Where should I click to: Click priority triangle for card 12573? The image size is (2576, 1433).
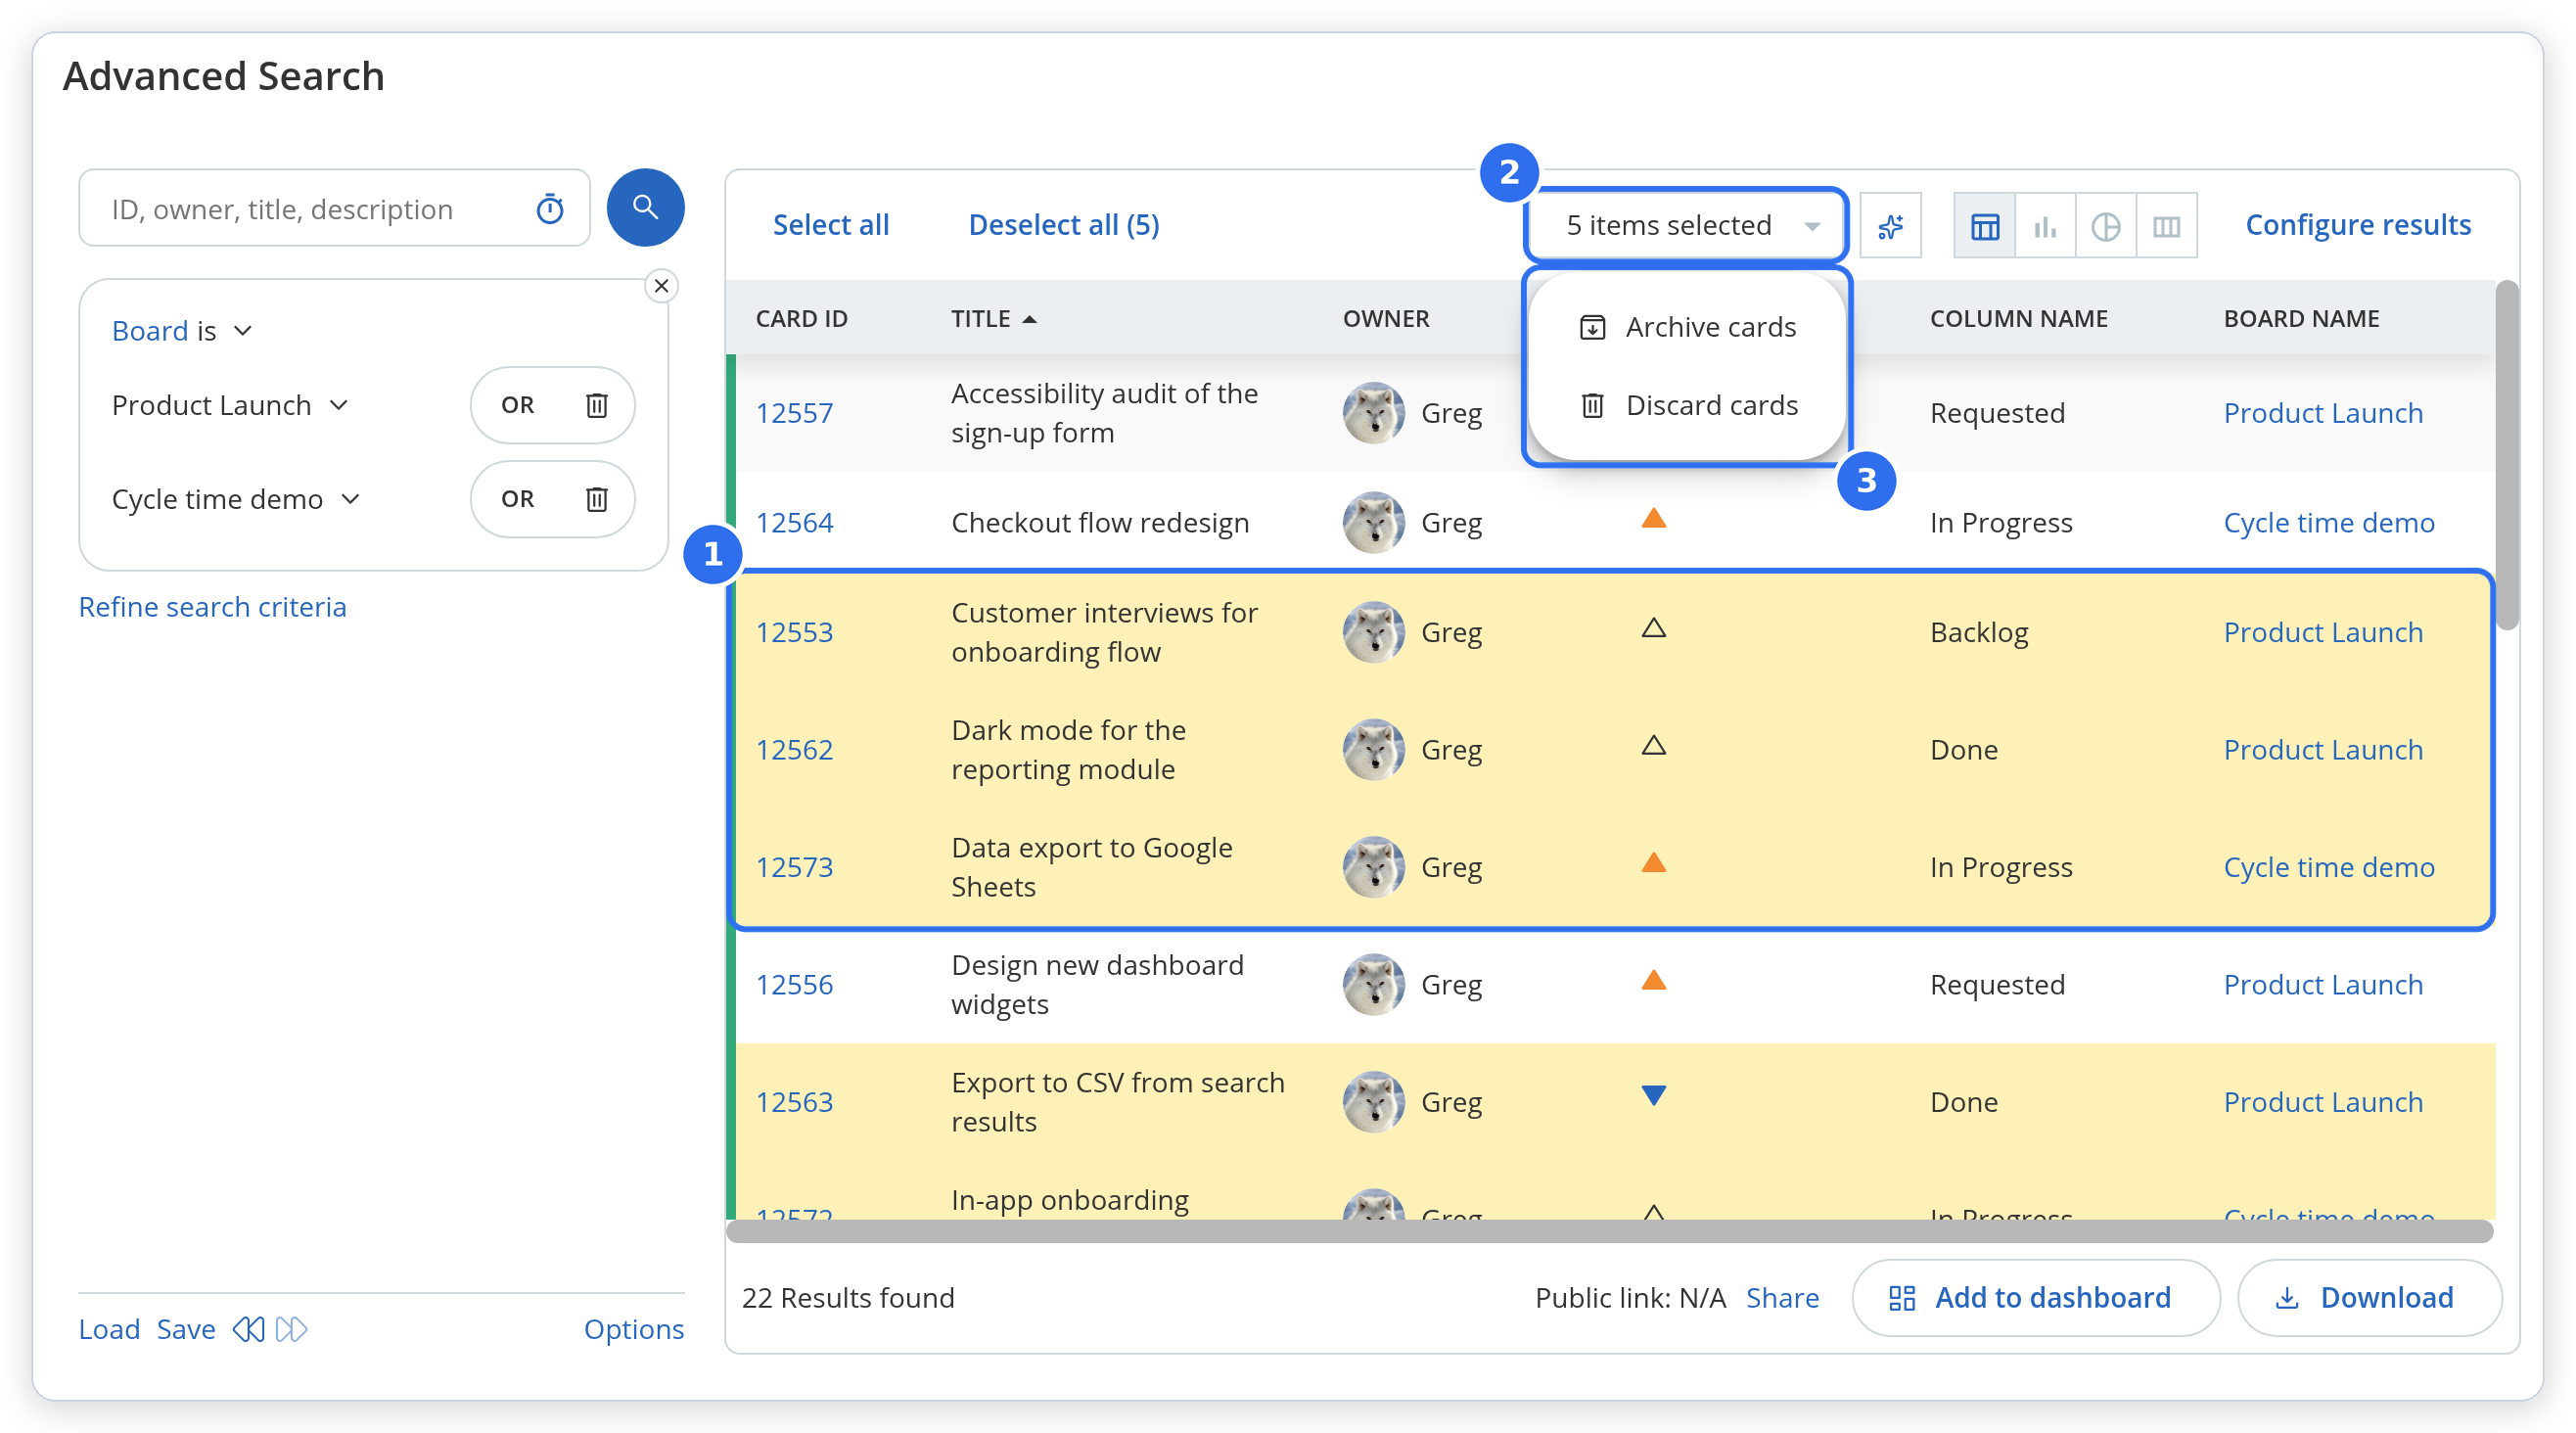(1653, 862)
